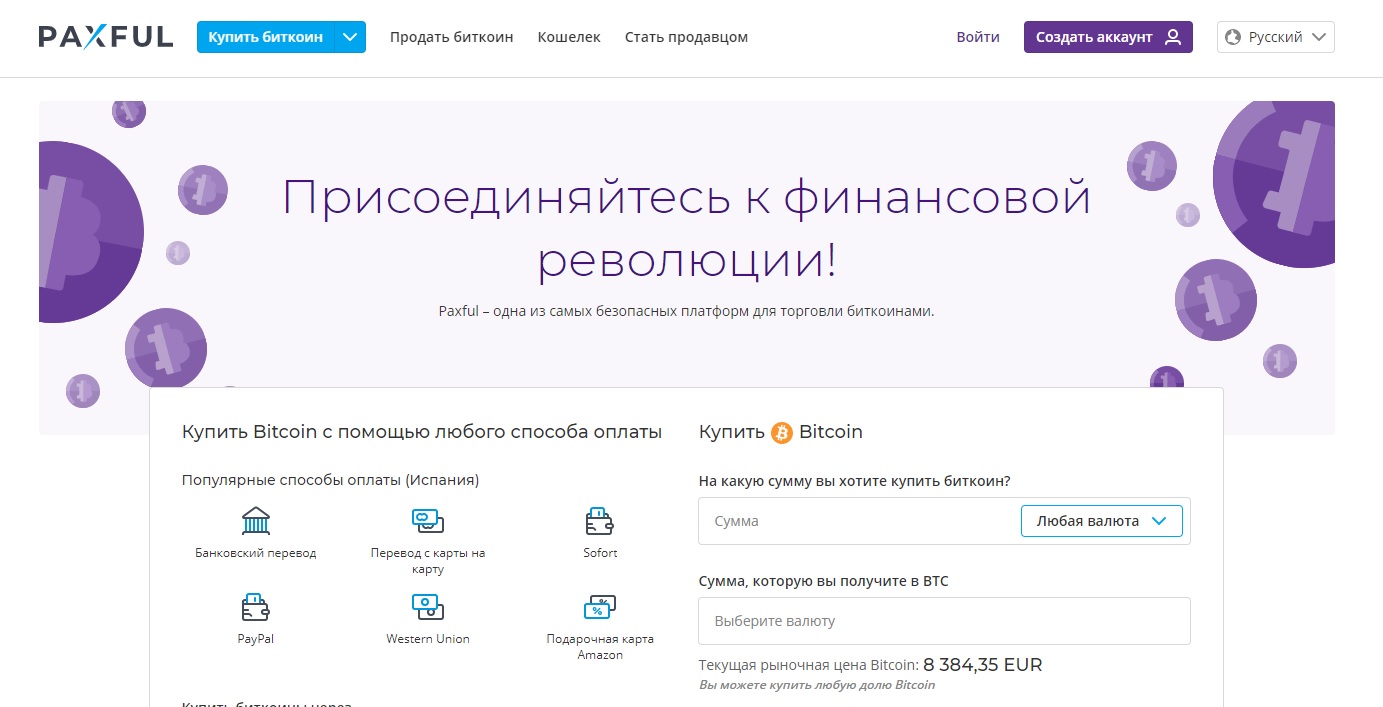Click the Войти login link
The height and width of the screenshot is (707, 1383).
(x=978, y=37)
